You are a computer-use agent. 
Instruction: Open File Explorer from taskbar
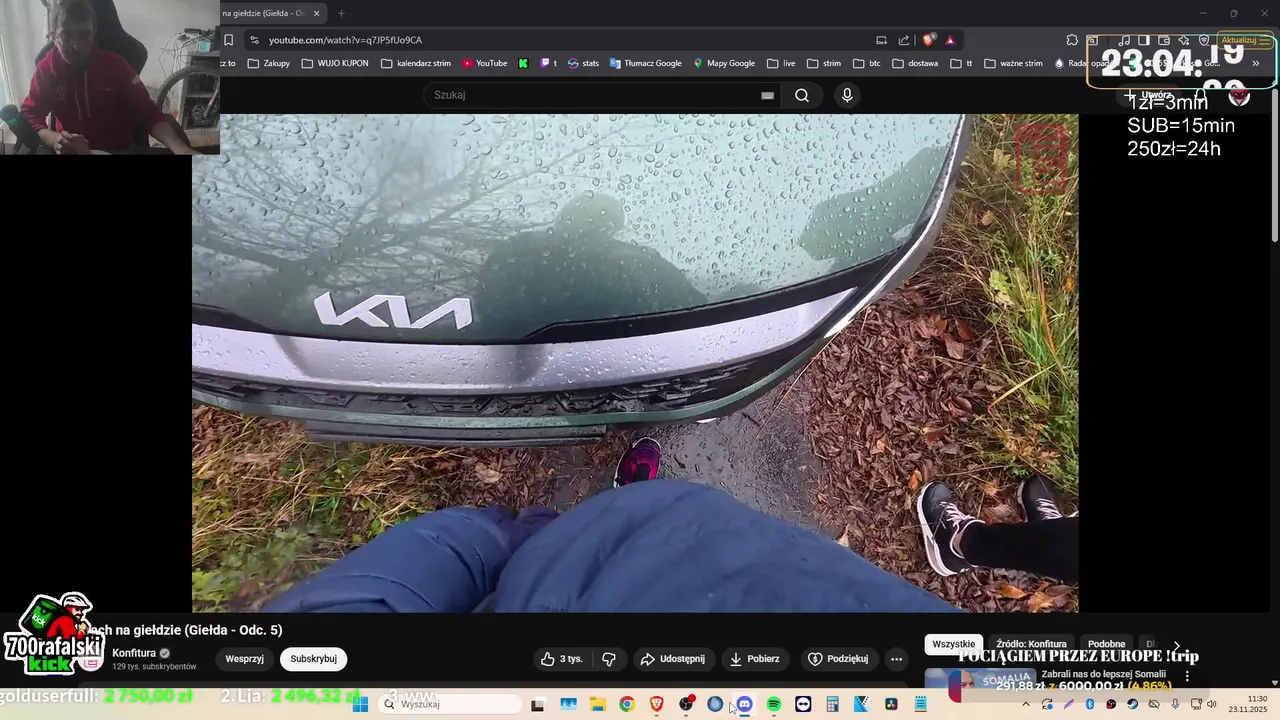(597, 704)
